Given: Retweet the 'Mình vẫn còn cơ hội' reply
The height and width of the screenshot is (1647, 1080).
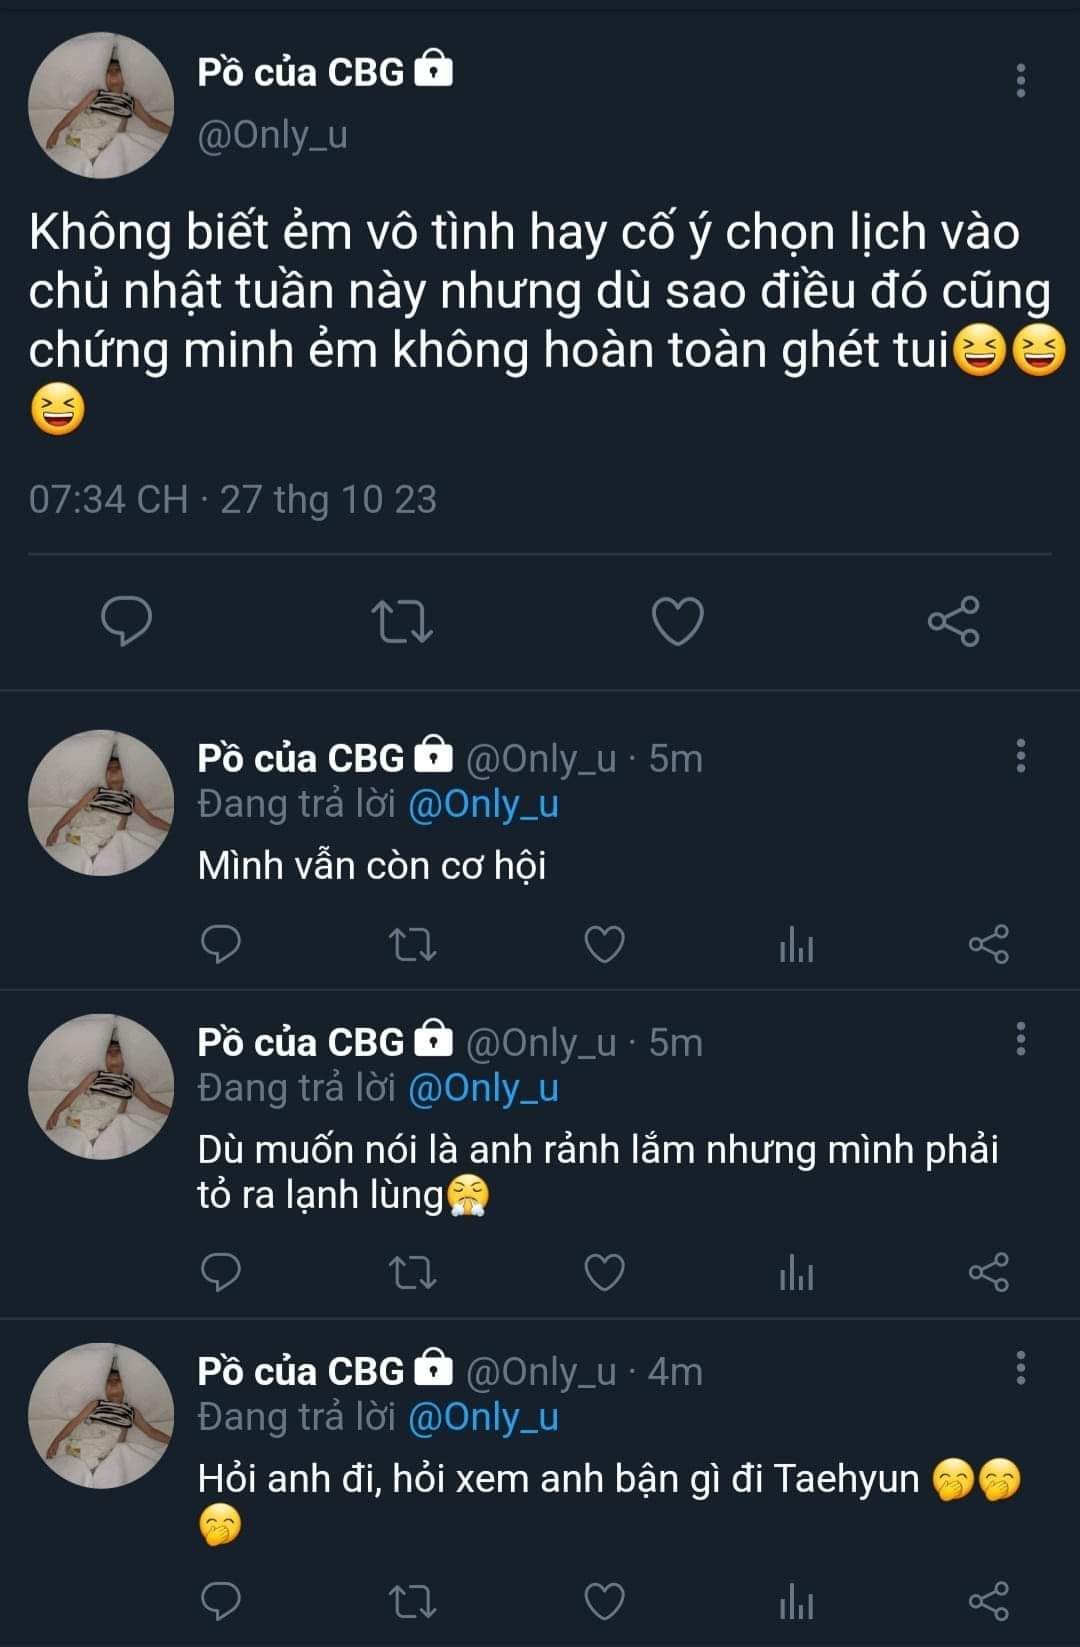Looking at the screenshot, I should coord(412,944).
